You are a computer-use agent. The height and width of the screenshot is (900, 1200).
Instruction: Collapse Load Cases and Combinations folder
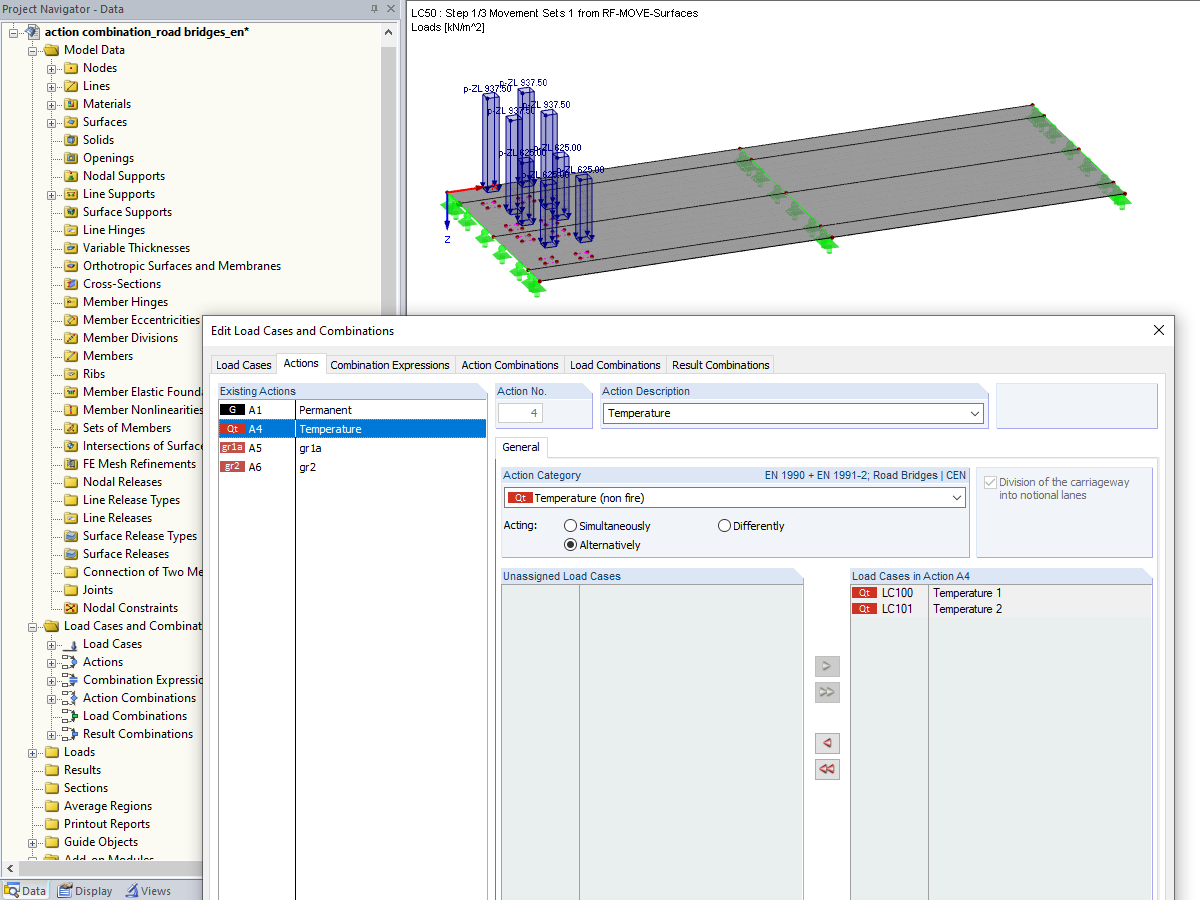click(33, 626)
